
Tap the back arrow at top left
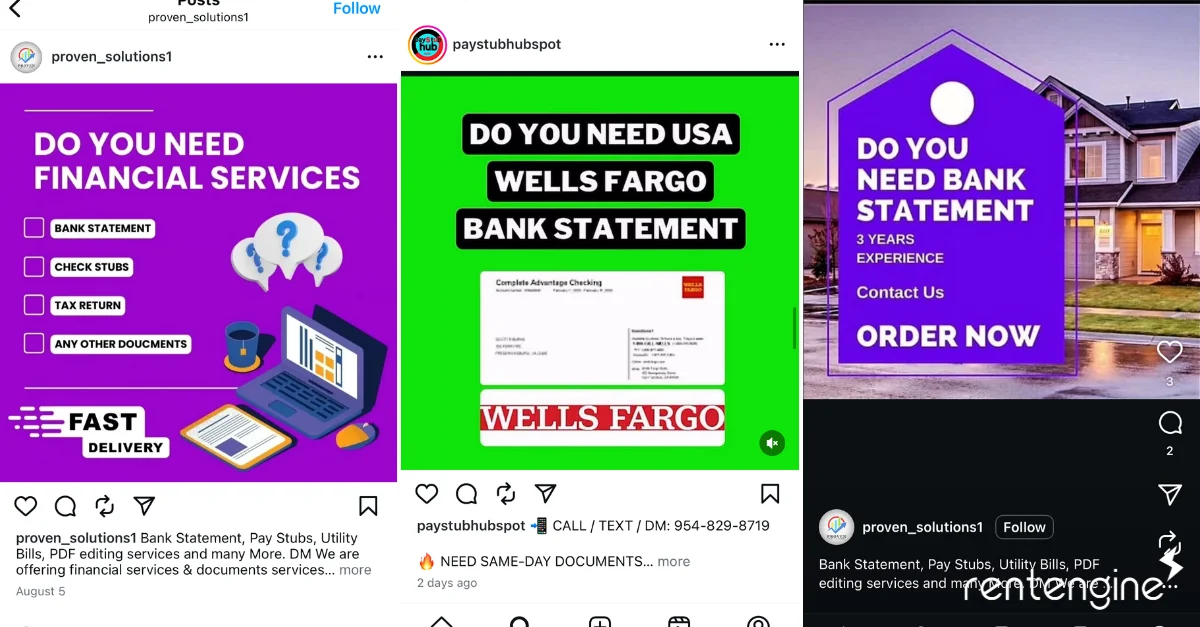pos(13,9)
